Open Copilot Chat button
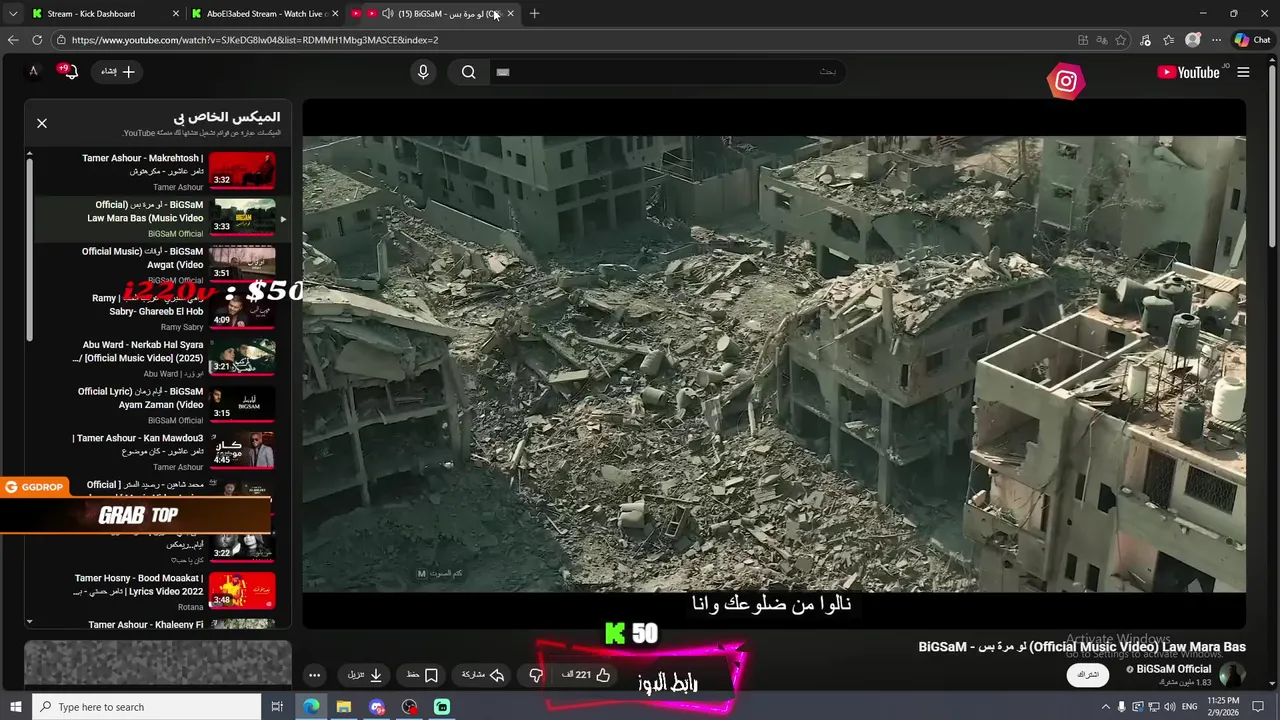 click(x=1252, y=40)
